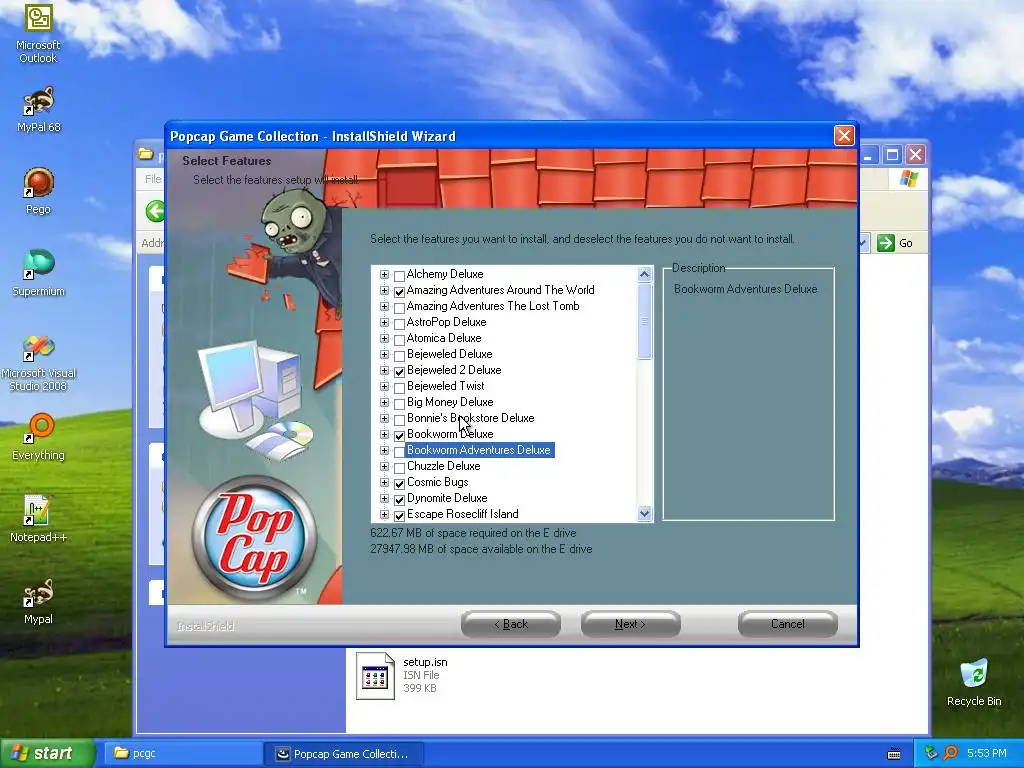Select Bookworm Deluxe in the feature list
This screenshot has height=768, width=1024.
(450, 434)
